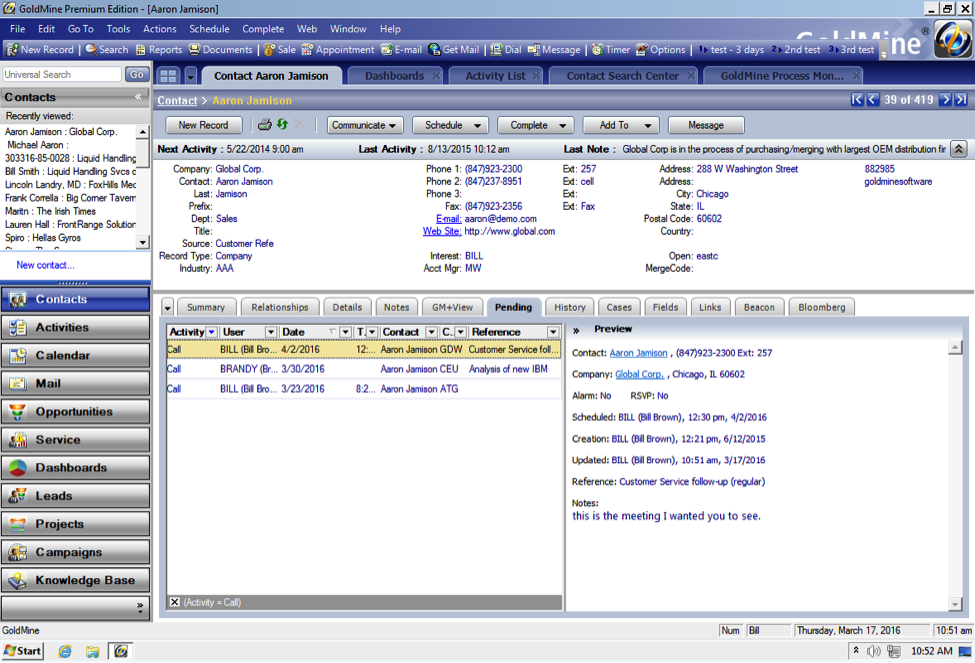The image size is (975, 663).
Task: Jump to the last contact record
Action: tap(961, 100)
